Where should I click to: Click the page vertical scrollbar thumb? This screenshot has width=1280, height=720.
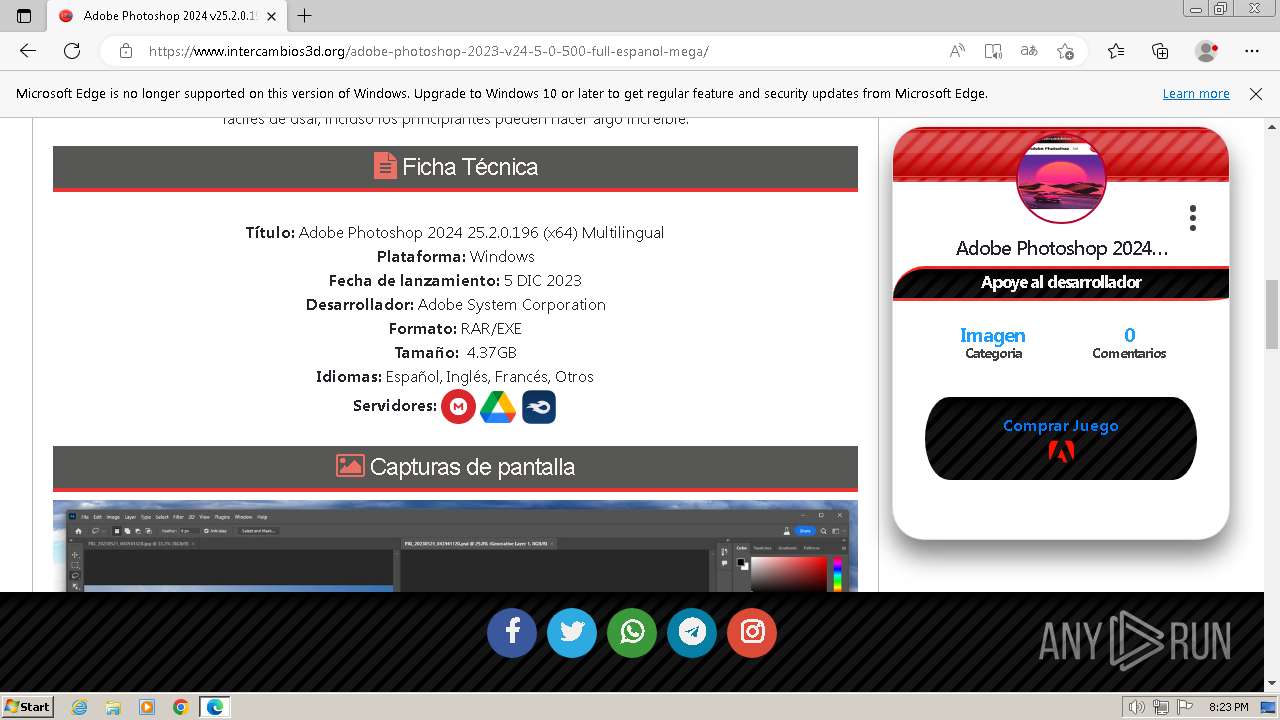1272,315
